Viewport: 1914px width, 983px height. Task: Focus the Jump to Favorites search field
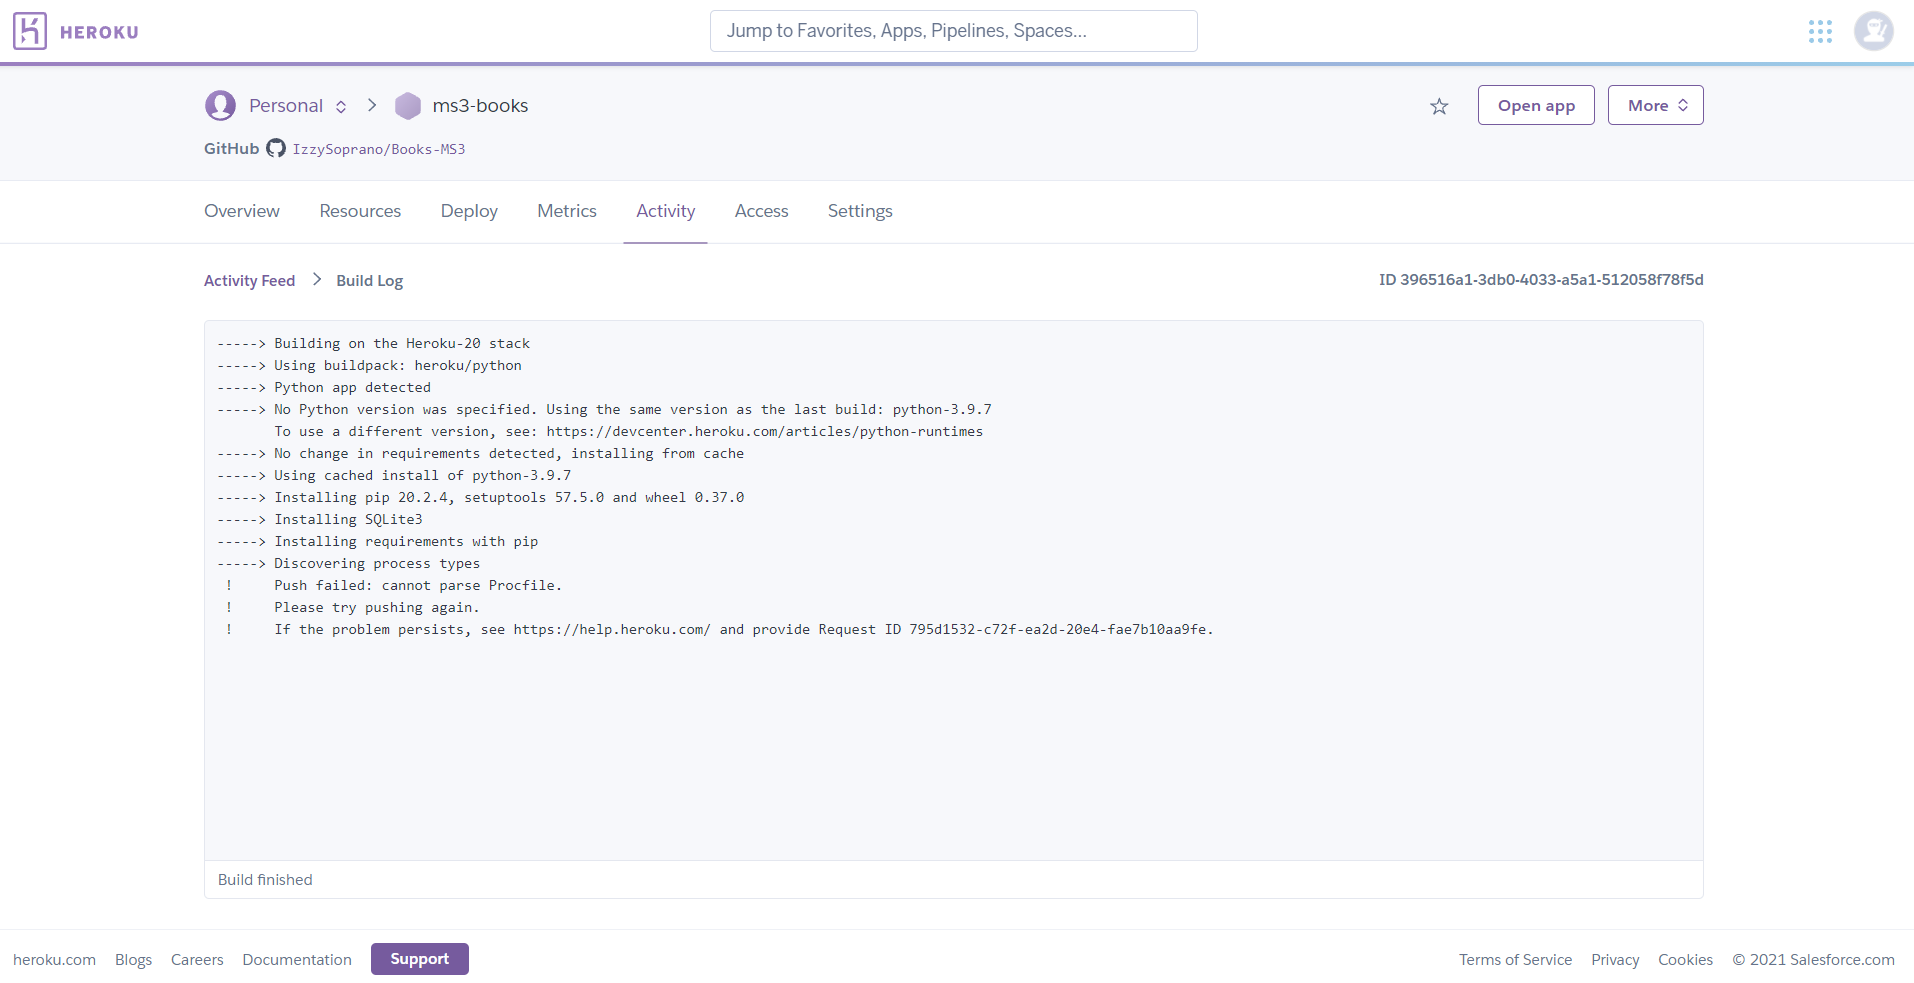click(953, 31)
